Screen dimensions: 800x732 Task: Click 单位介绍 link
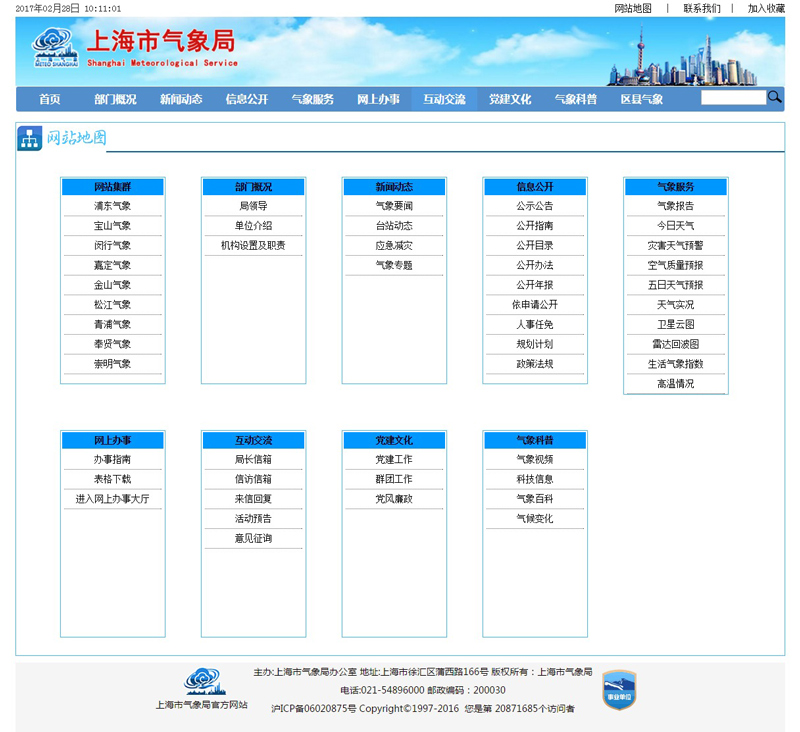(x=254, y=226)
